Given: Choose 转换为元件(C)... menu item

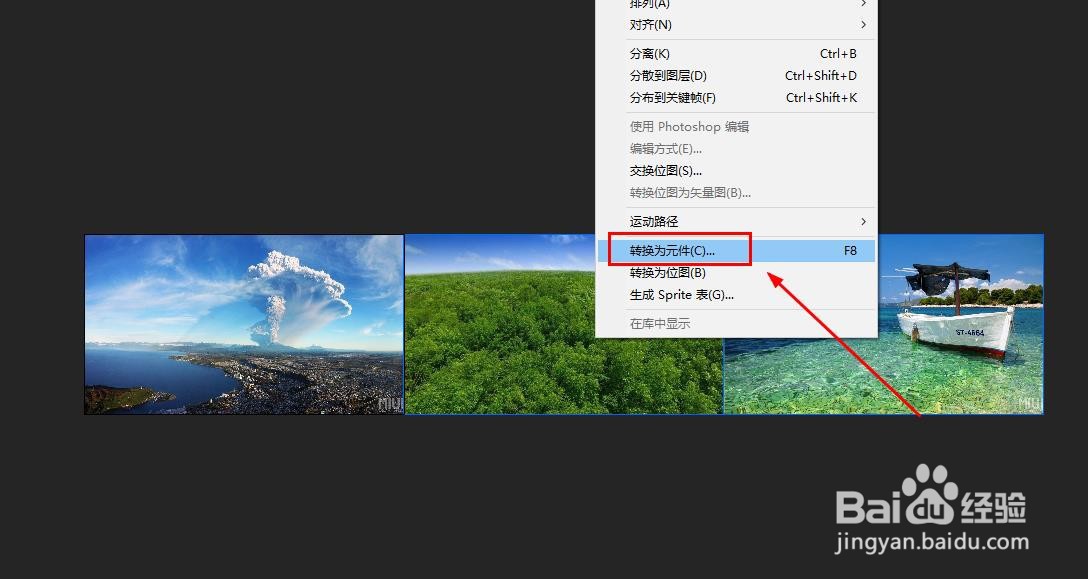Looking at the screenshot, I should click(736, 251).
